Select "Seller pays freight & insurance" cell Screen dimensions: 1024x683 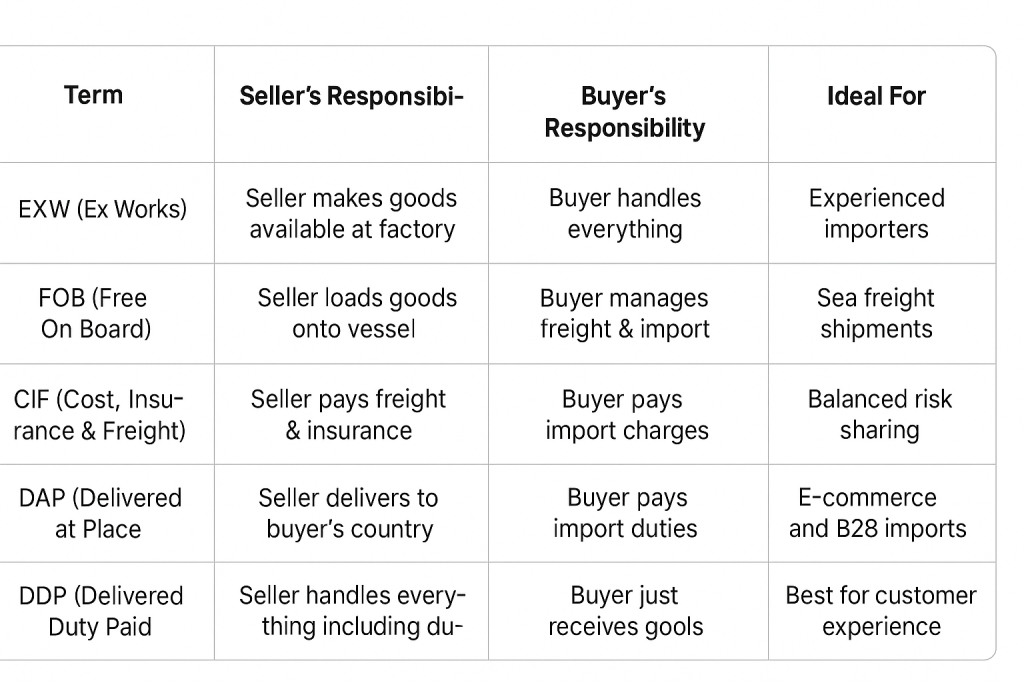pyautogui.click(x=348, y=415)
